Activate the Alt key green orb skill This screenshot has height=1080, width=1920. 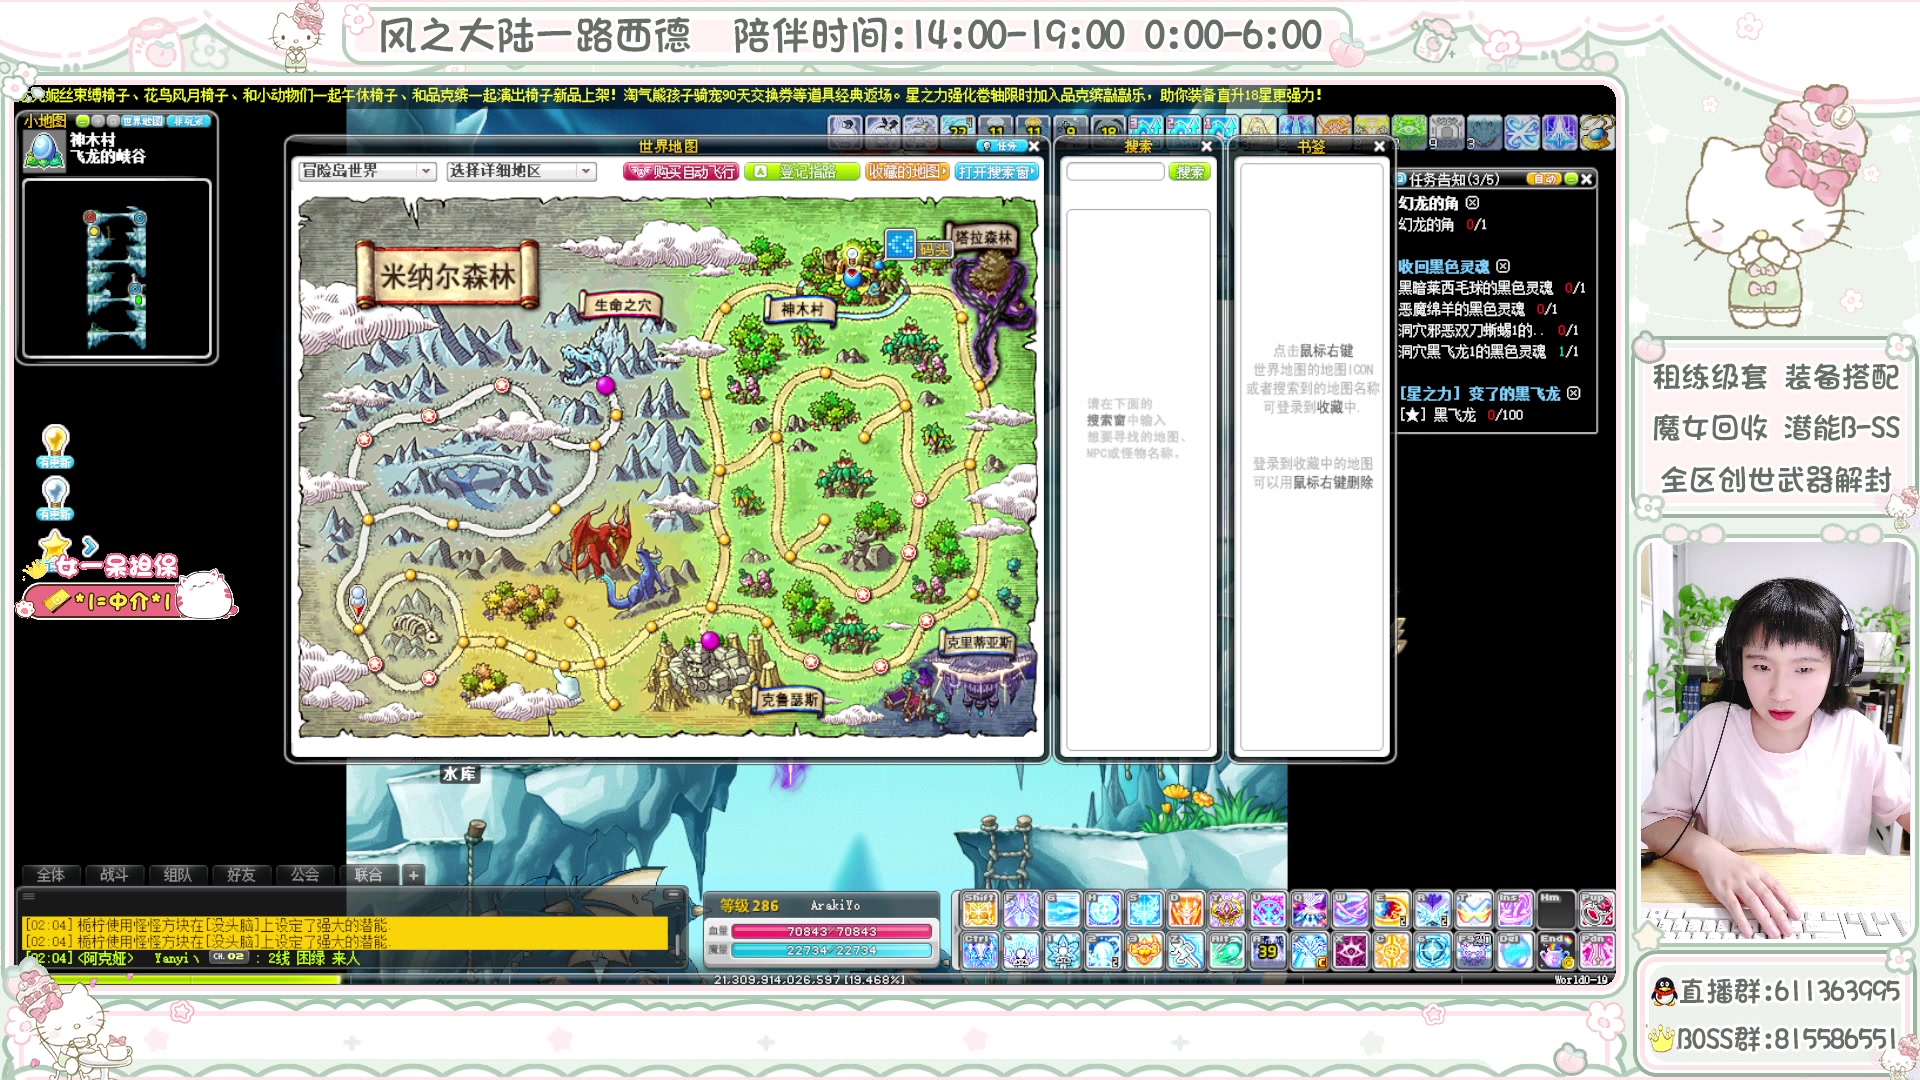(x=1227, y=951)
